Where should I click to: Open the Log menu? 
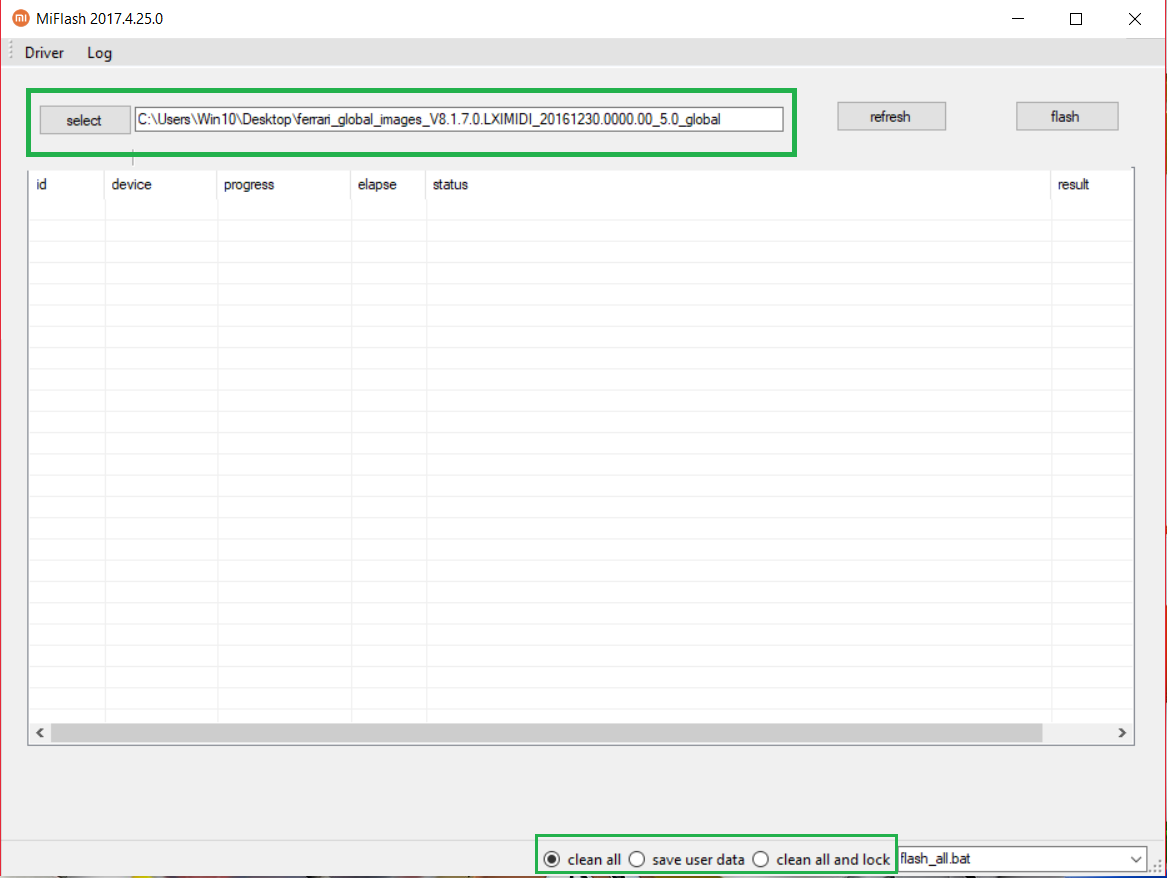pos(99,53)
